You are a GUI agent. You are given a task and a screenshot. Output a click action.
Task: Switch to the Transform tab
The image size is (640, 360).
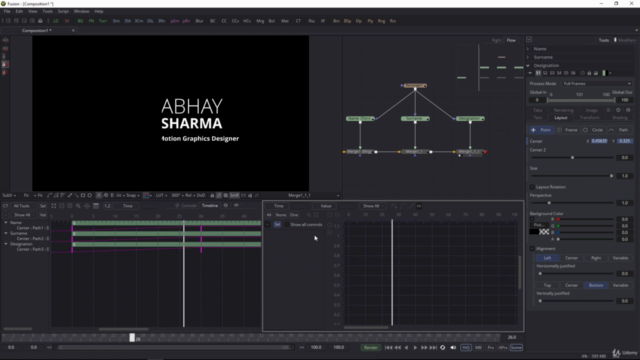(589, 118)
